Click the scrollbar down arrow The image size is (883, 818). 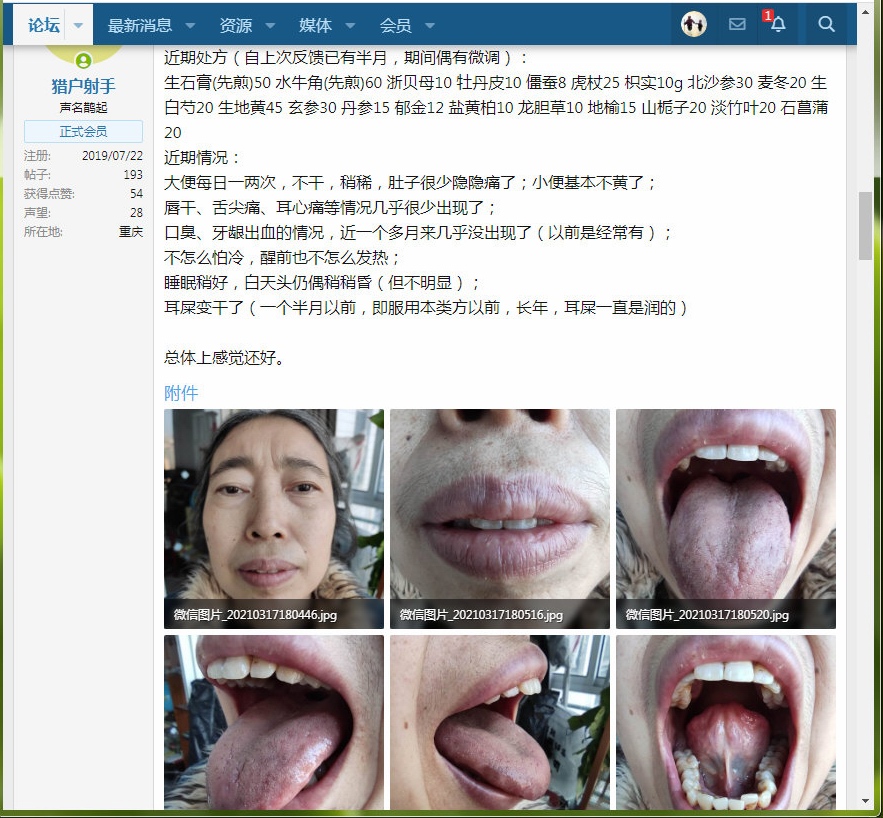click(865, 801)
